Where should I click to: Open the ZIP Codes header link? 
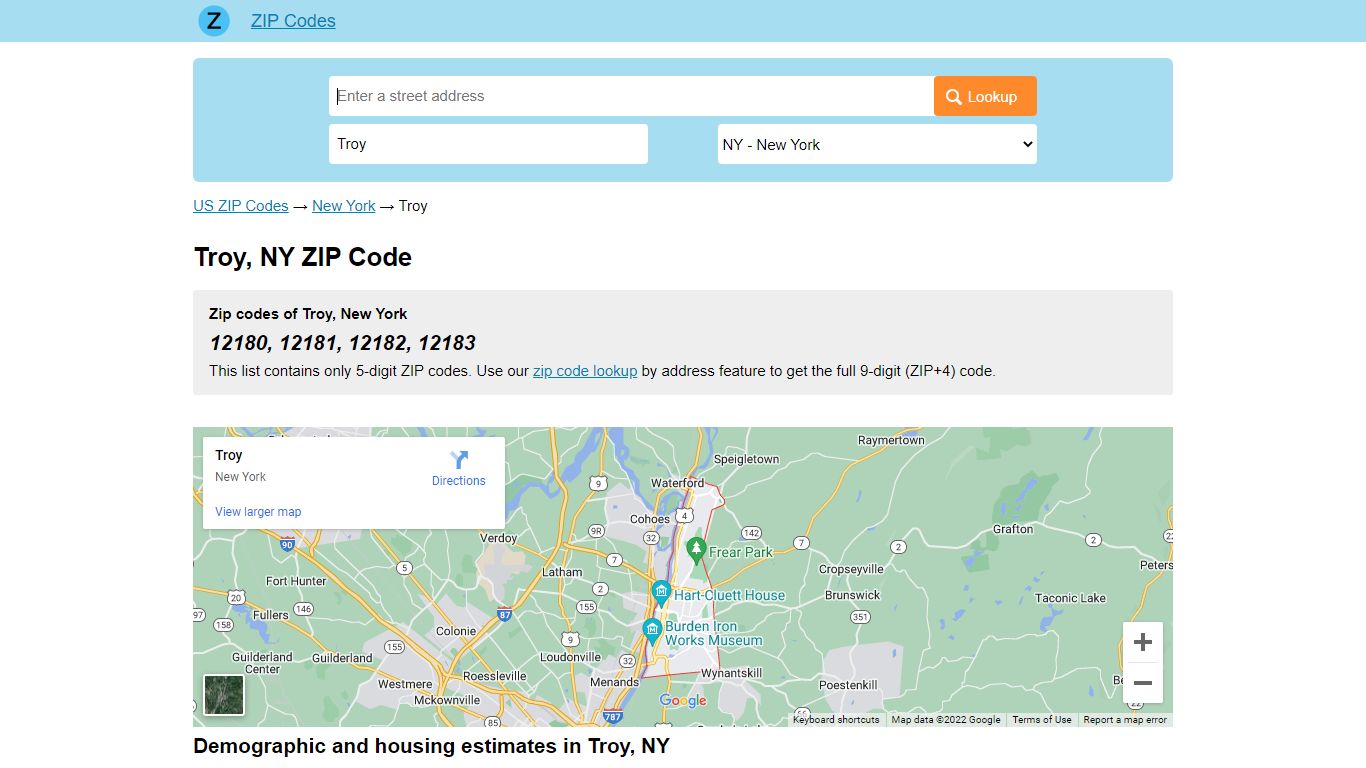(x=293, y=21)
